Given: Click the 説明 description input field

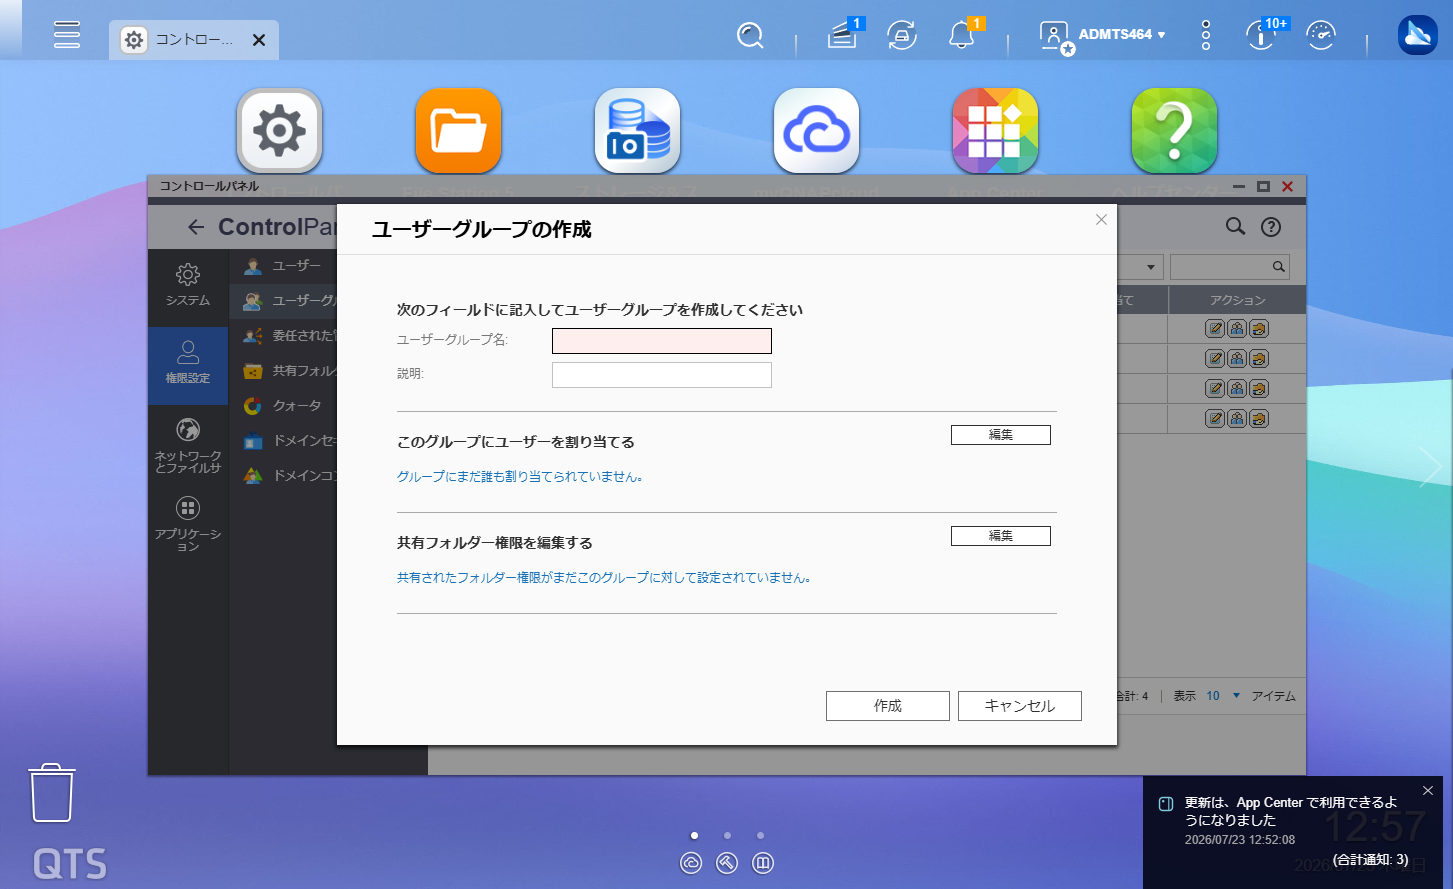Looking at the screenshot, I should coord(662,375).
